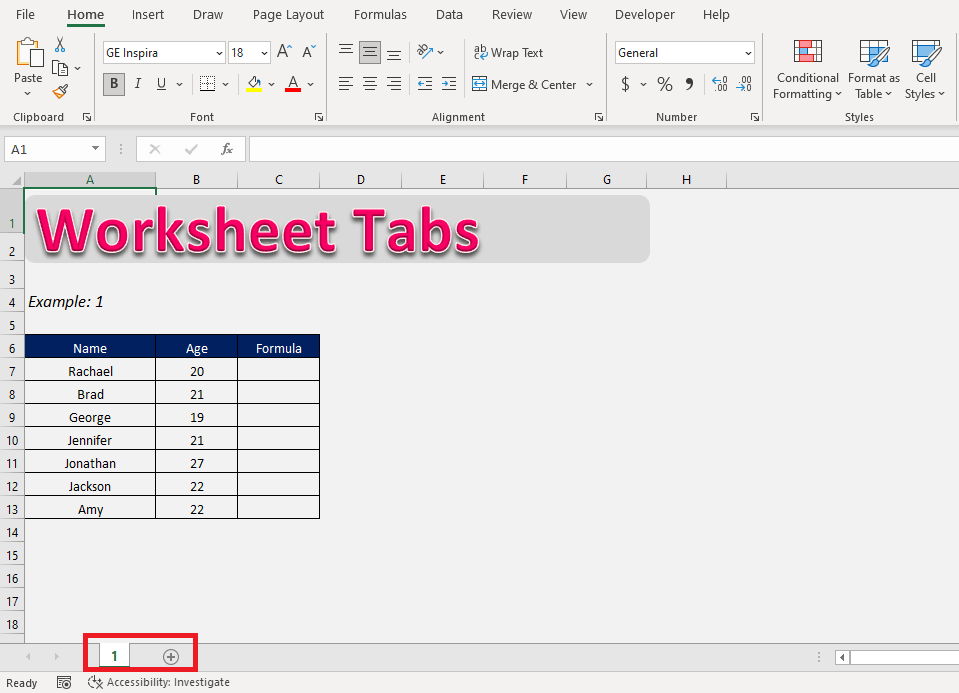The width and height of the screenshot is (959, 693).
Task: Increase decimal places
Action: [x=719, y=84]
